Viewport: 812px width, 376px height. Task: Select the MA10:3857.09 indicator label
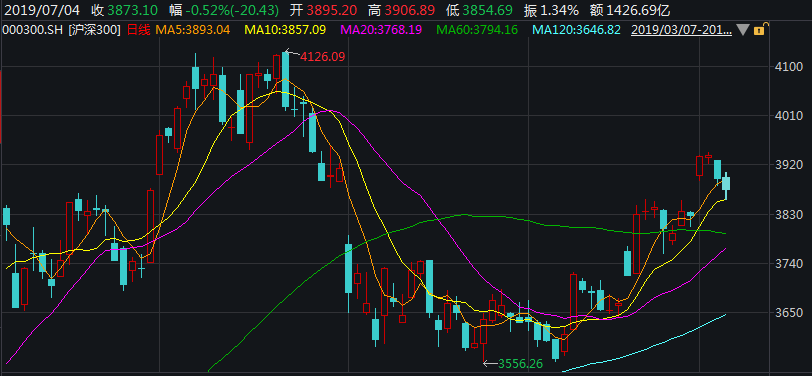coord(285,30)
